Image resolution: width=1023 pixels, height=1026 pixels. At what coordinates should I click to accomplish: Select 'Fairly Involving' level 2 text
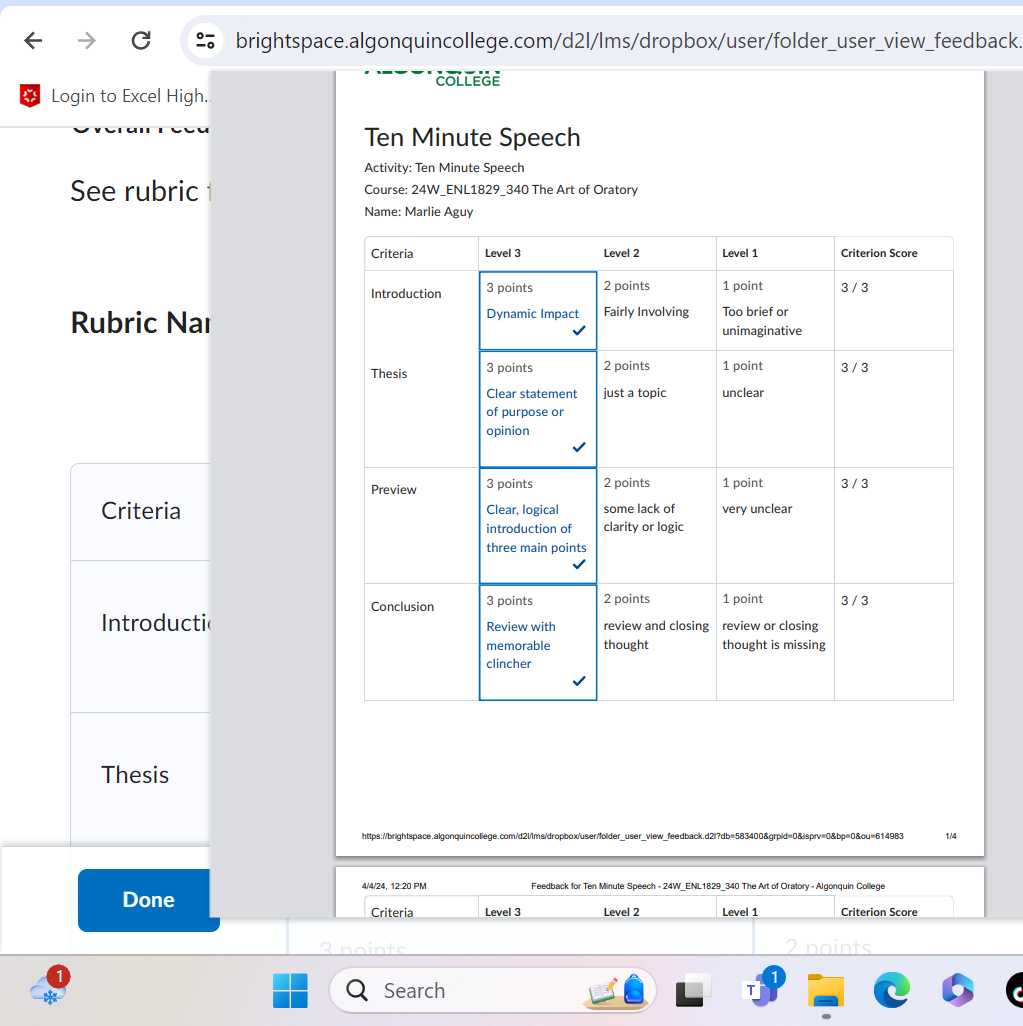point(646,312)
